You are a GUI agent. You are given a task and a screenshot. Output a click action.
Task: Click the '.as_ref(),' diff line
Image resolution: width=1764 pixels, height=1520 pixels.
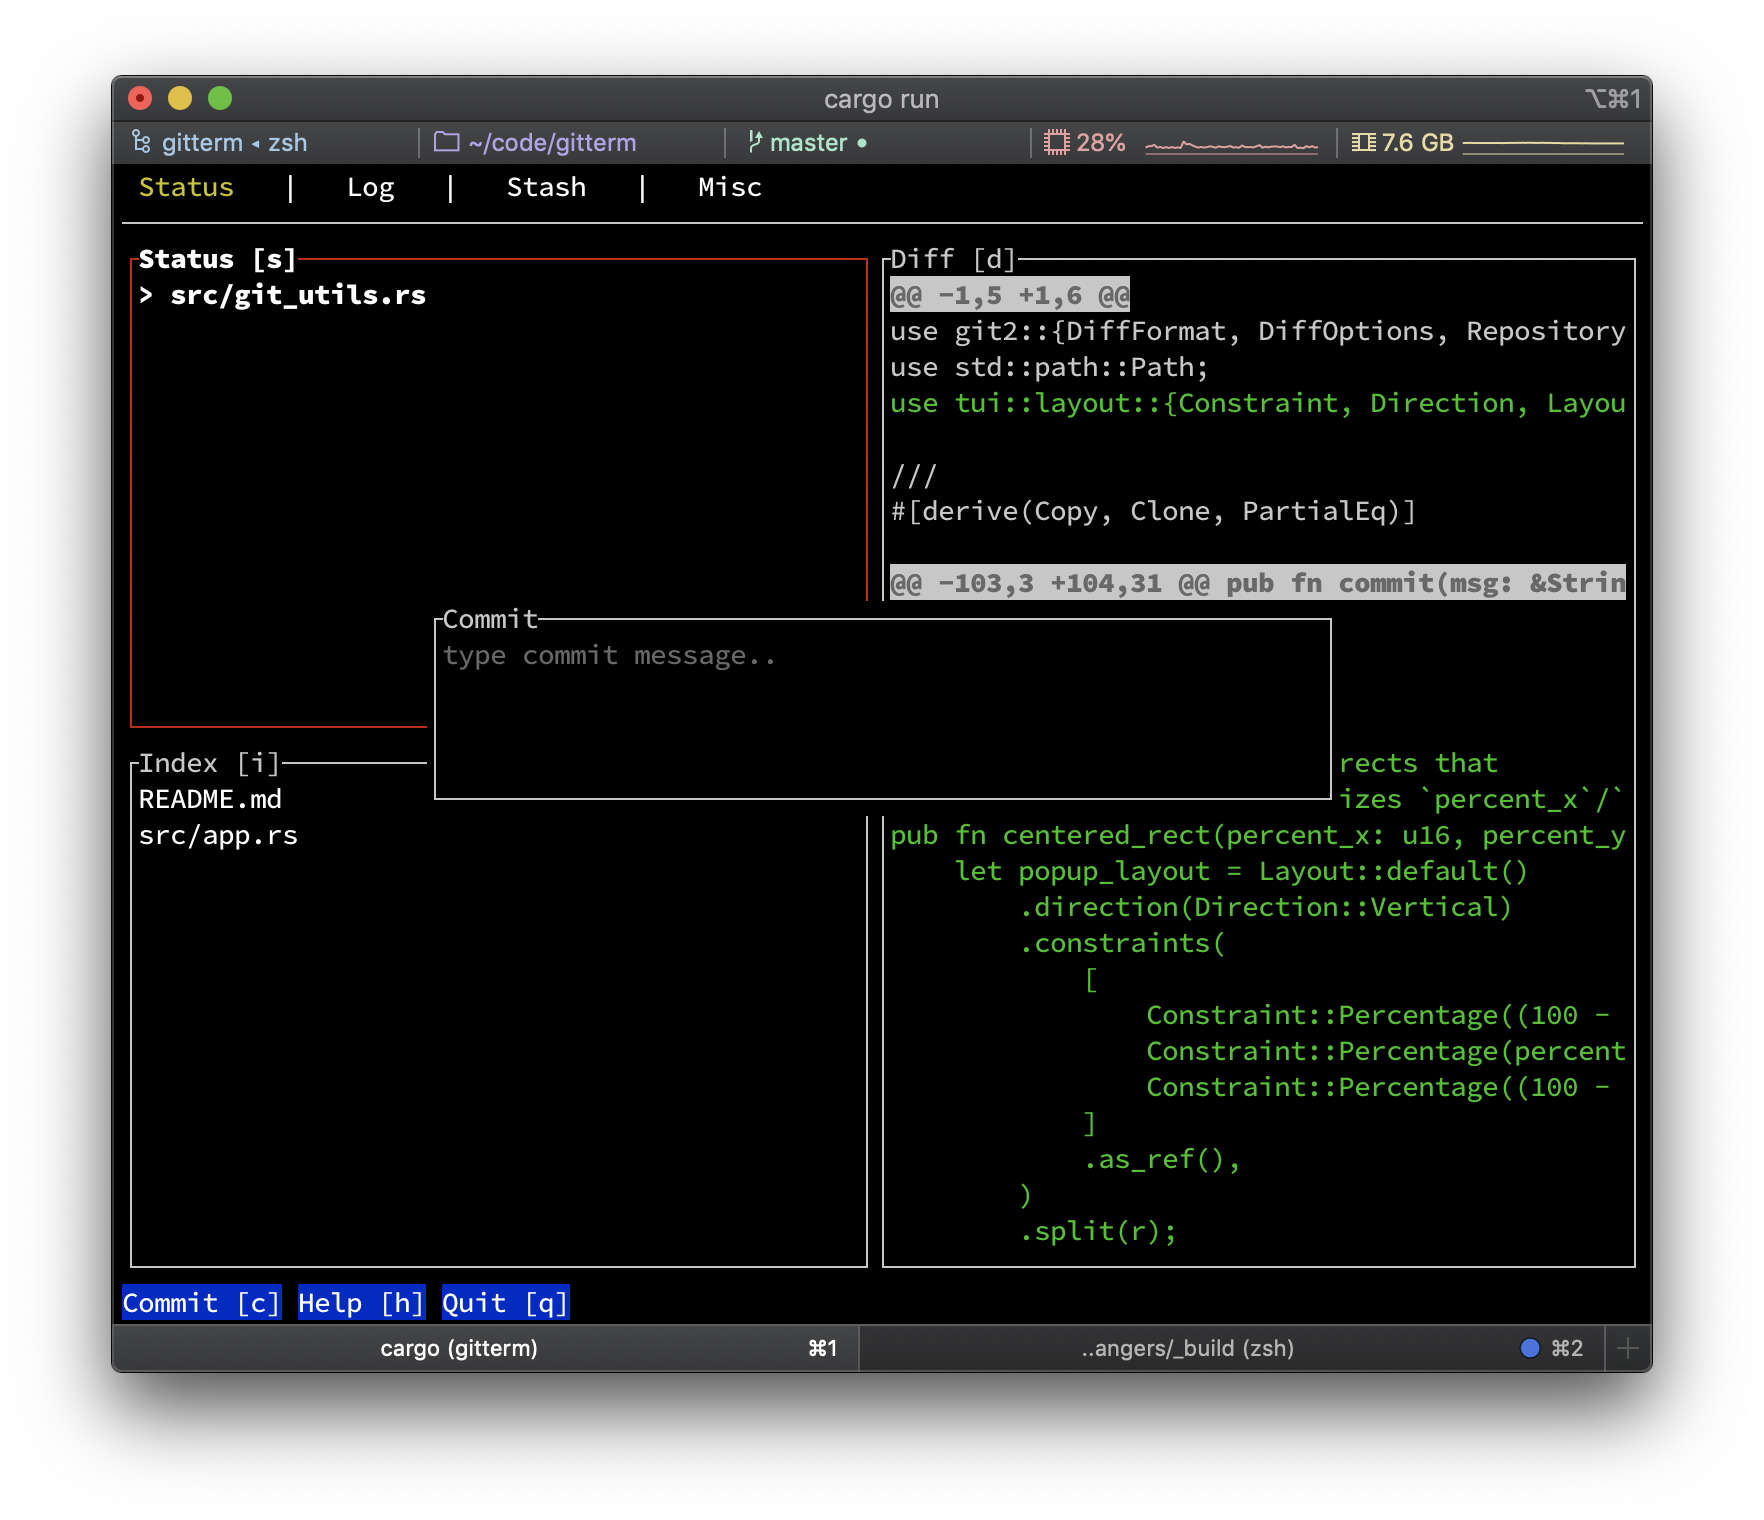pos(1162,1159)
